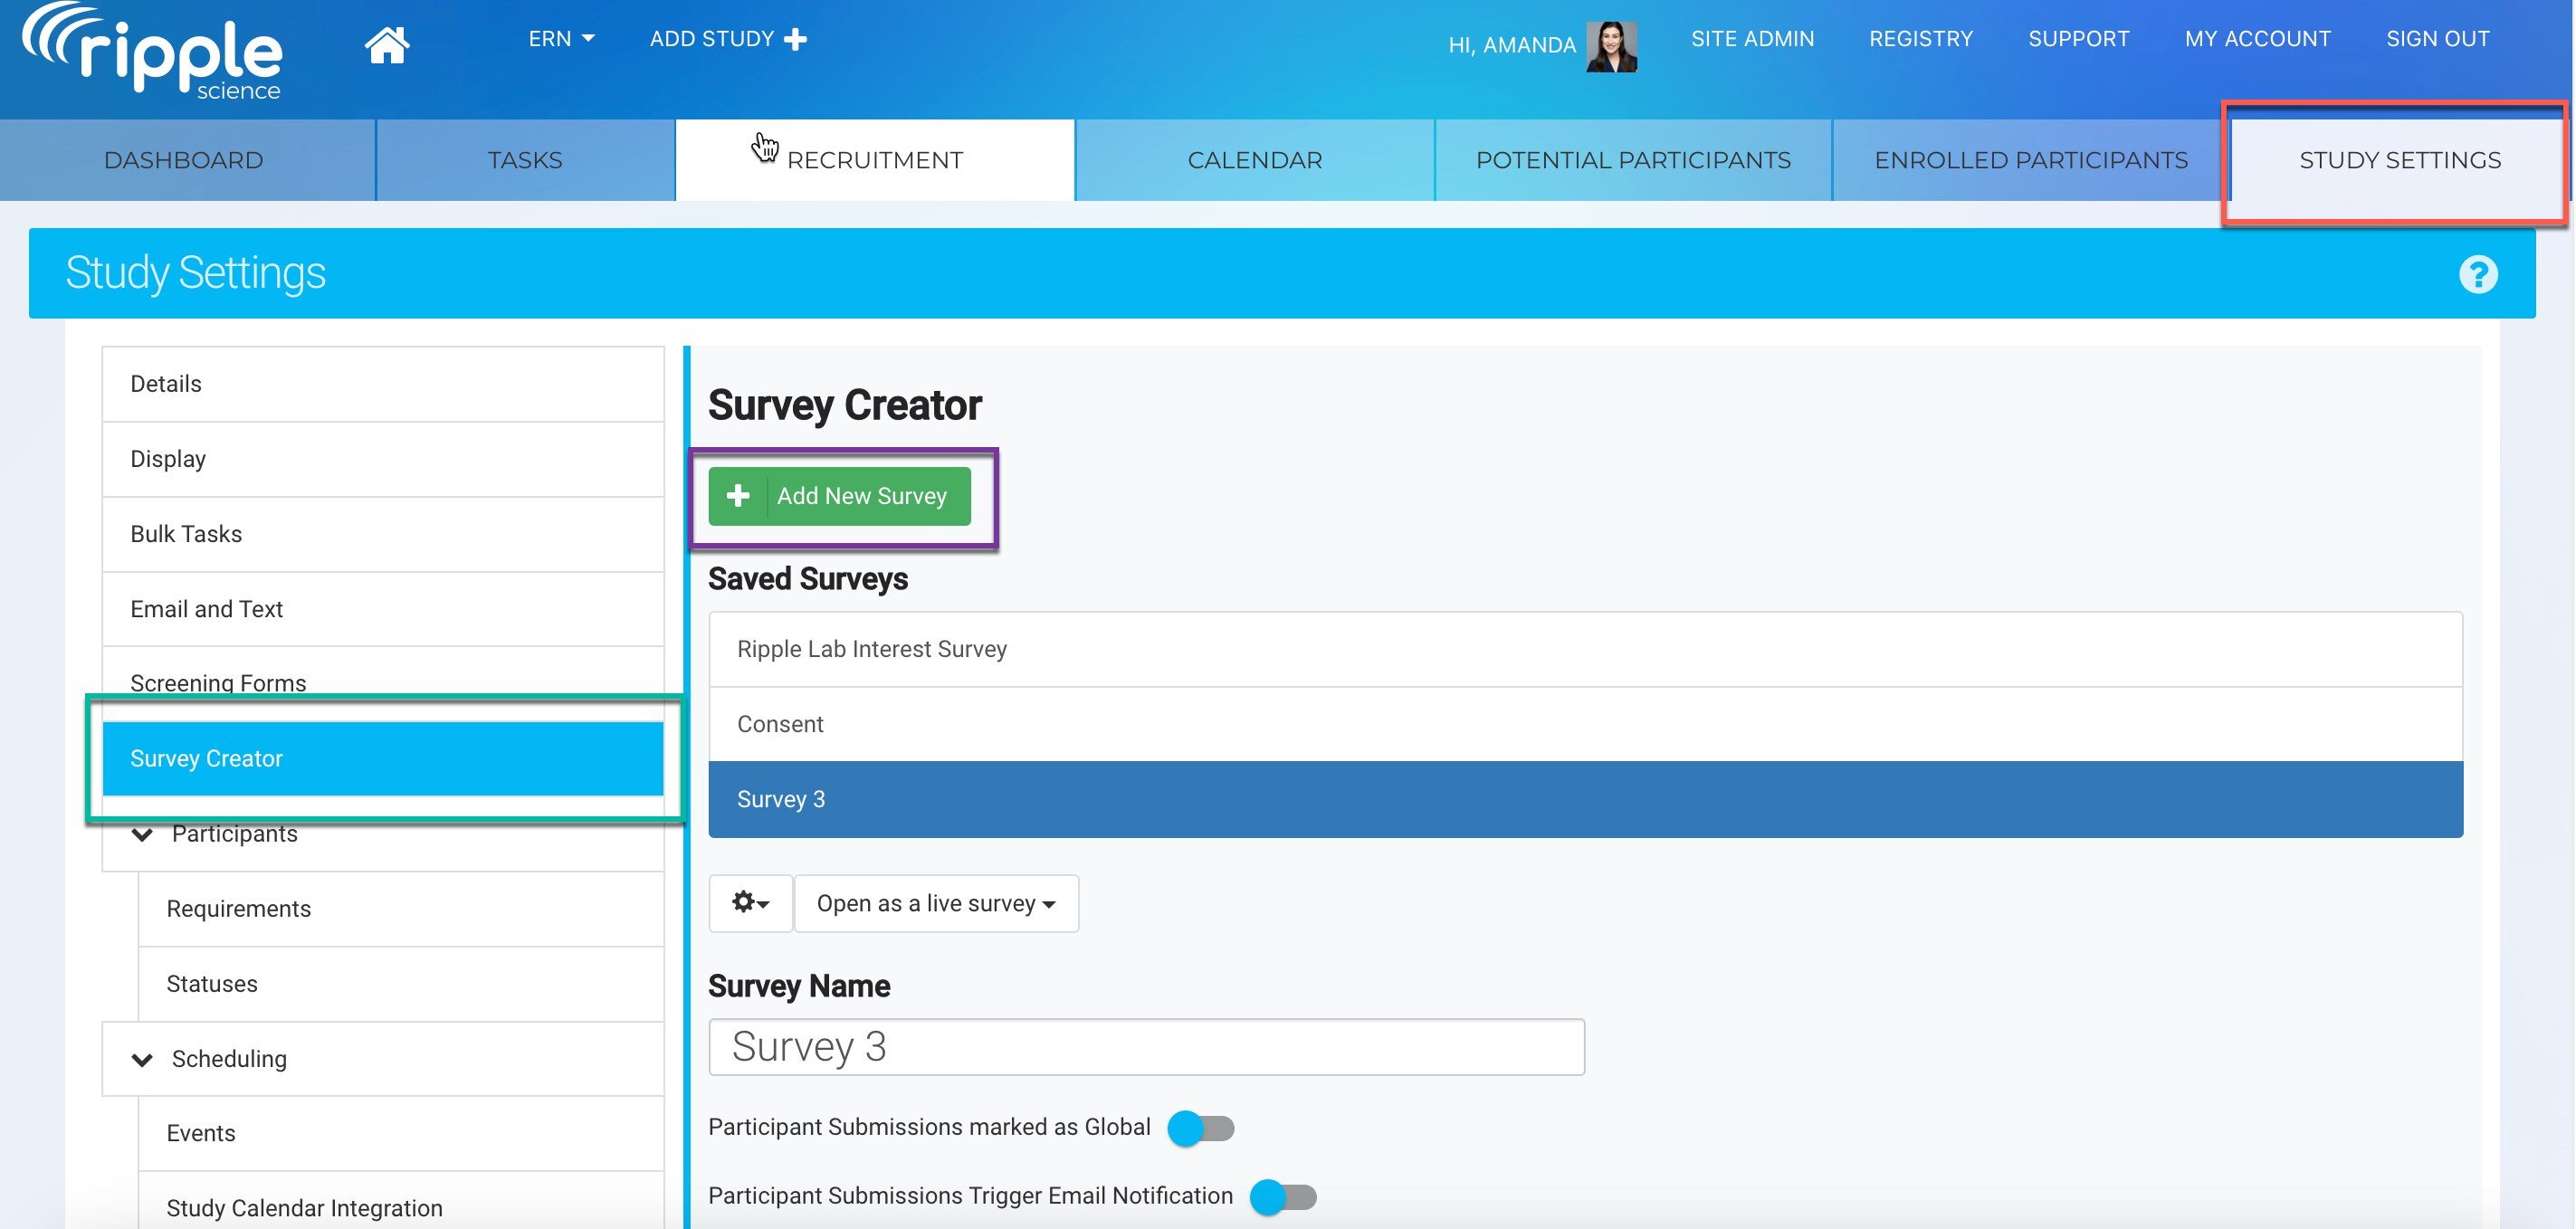Click Amanda's profile avatar photo
This screenshot has width=2576, height=1229.
pyautogui.click(x=1611, y=46)
